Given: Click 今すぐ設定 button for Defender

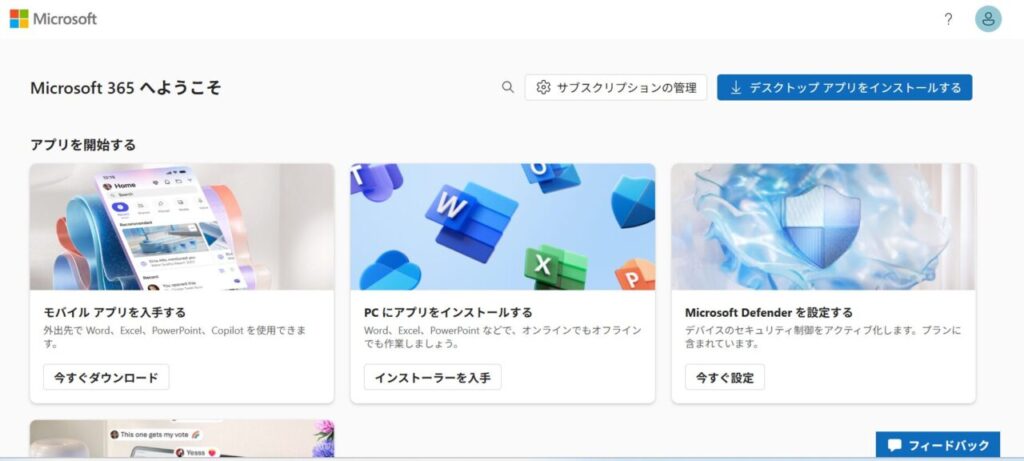Looking at the screenshot, I should (x=724, y=377).
